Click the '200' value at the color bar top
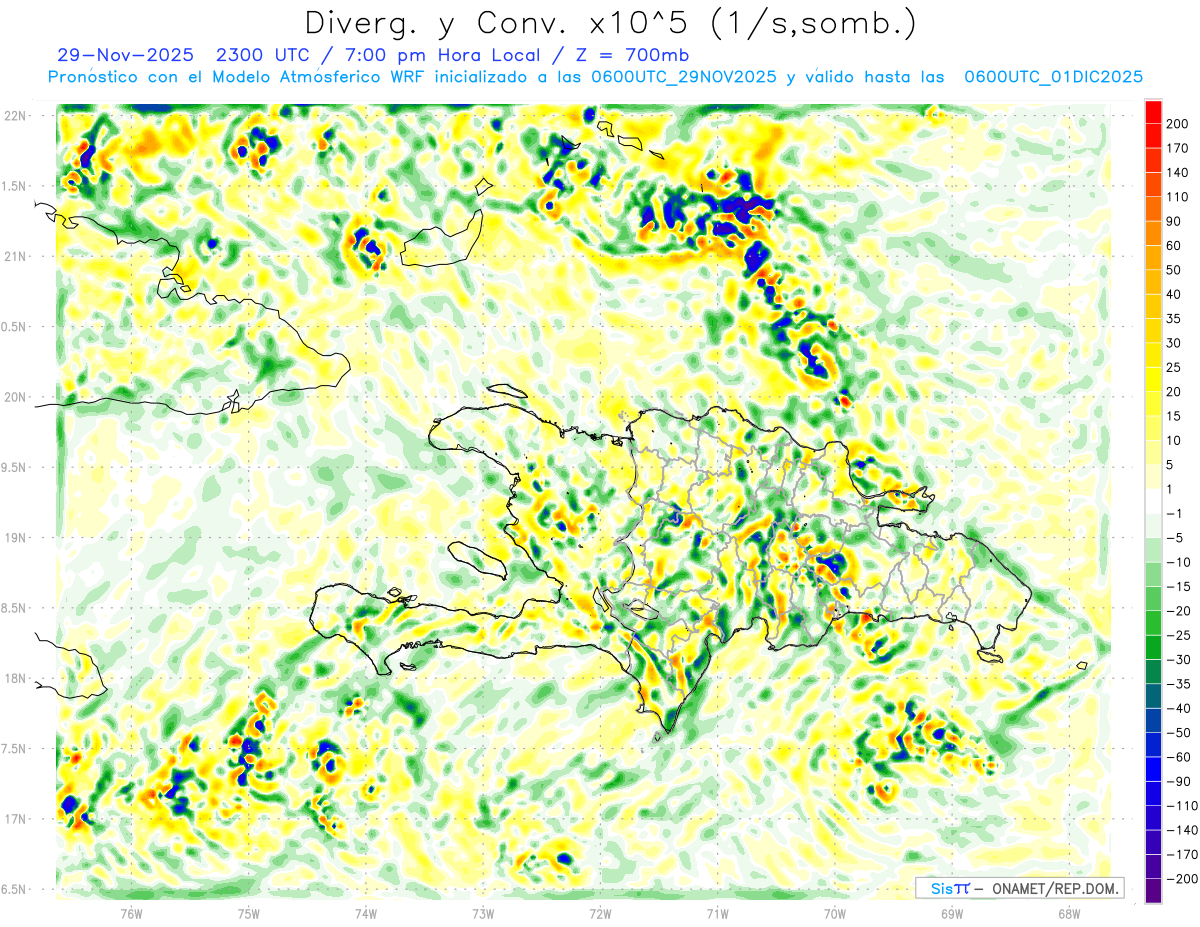Image resolution: width=1200 pixels, height=927 pixels. (1178, 124)
